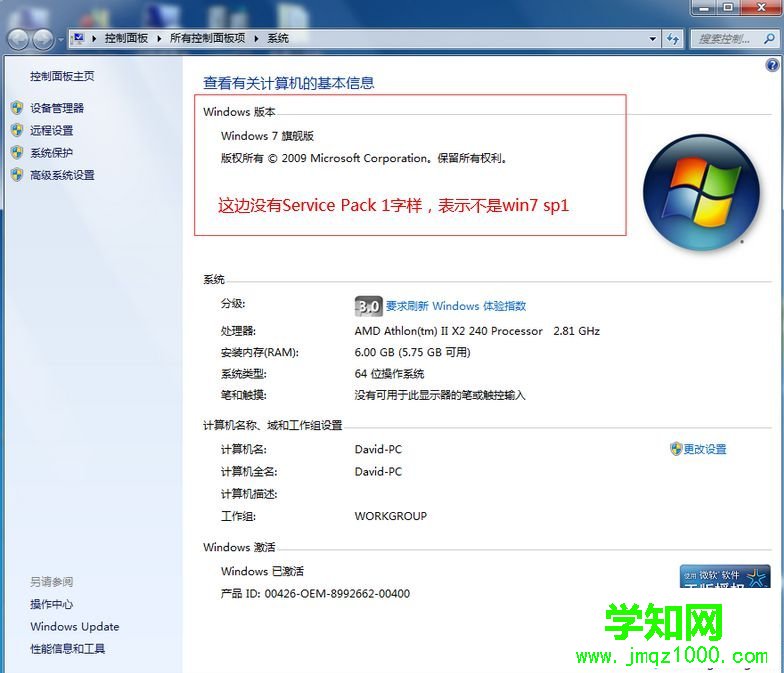Open 操作中心 link
This screenshot has height=673, width=784.
point(52,604)
